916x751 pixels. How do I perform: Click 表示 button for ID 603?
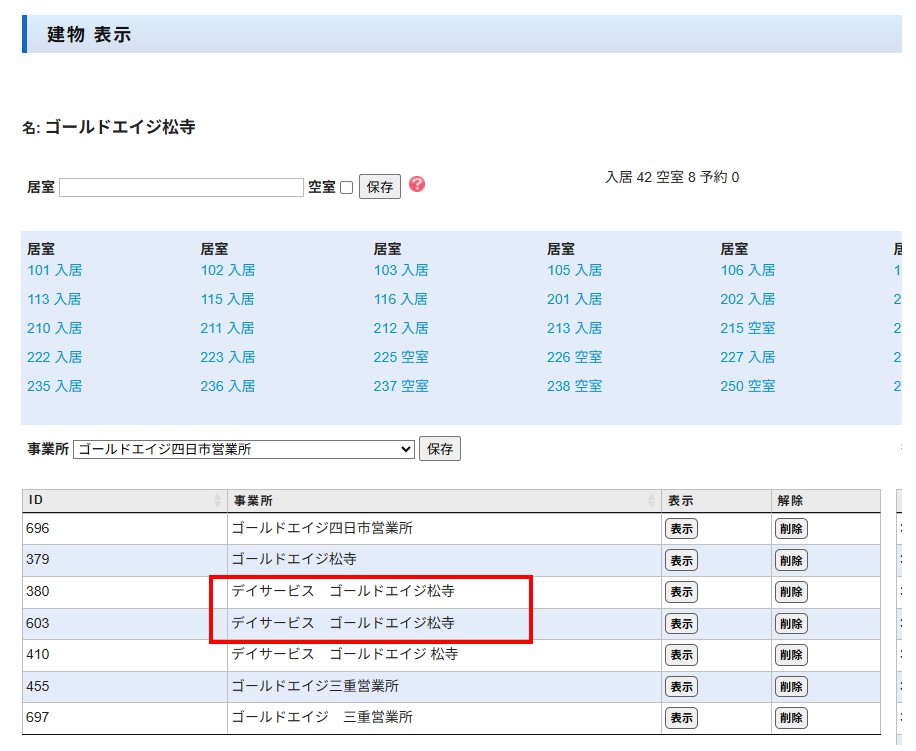pos(681,624)
